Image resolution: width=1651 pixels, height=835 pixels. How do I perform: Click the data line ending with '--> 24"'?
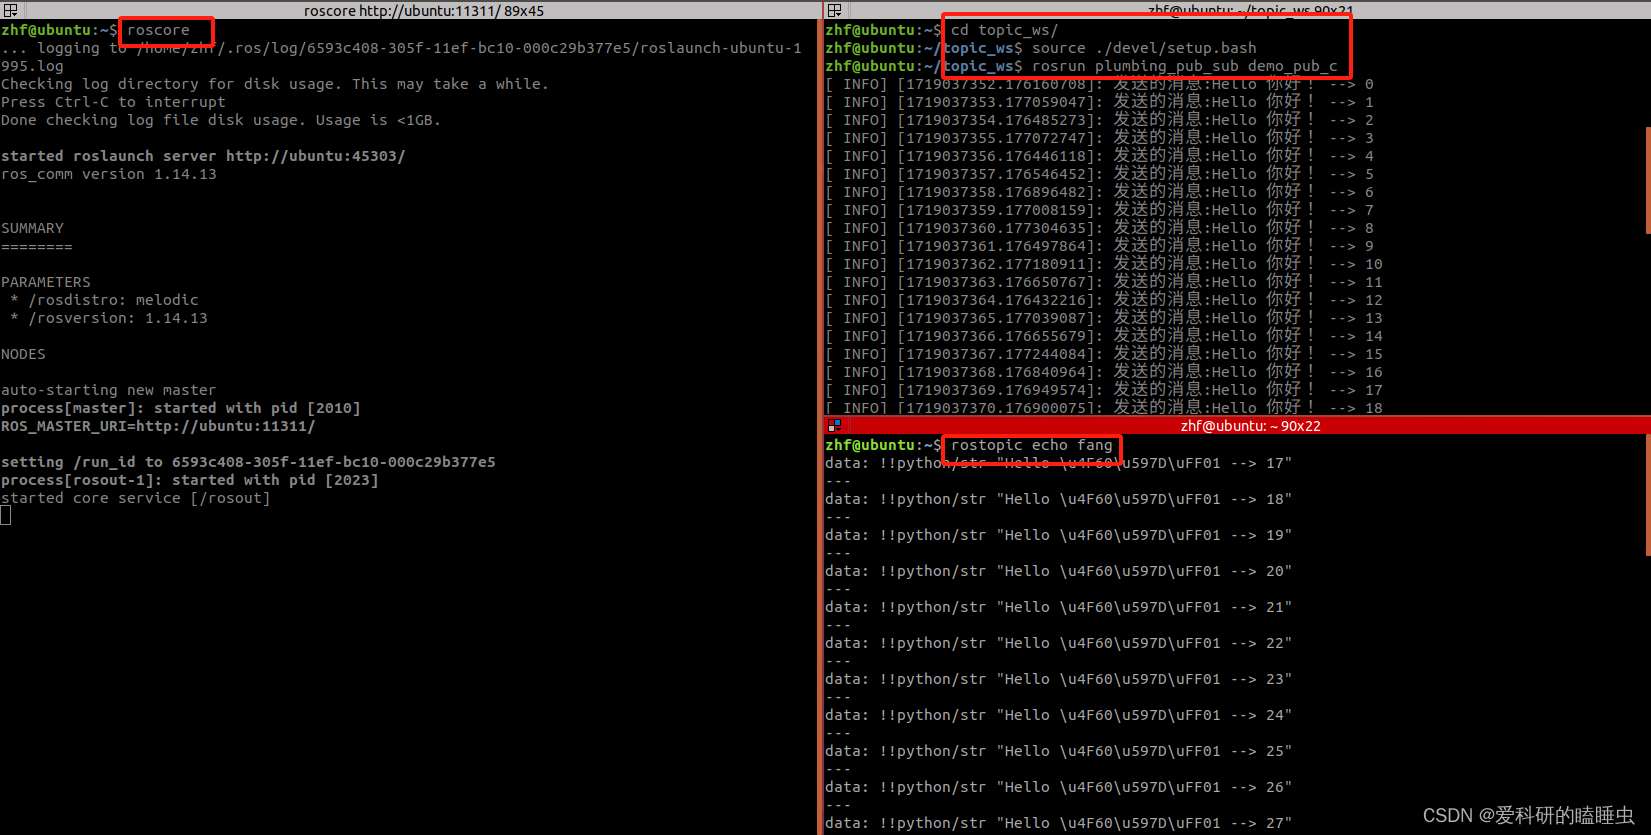click(x=1058, y=715)
